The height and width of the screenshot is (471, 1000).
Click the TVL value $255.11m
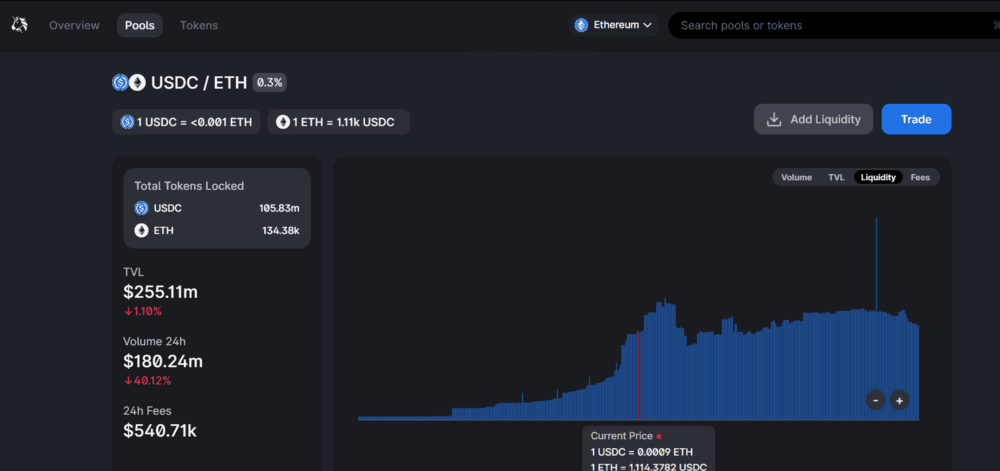tap(161, 292)
